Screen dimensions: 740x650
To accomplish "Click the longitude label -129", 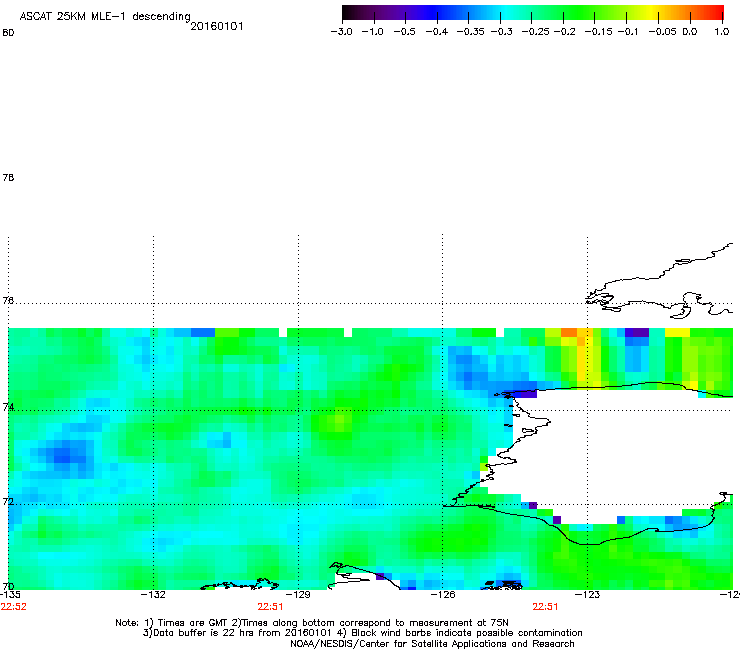I will pos(298,594).
